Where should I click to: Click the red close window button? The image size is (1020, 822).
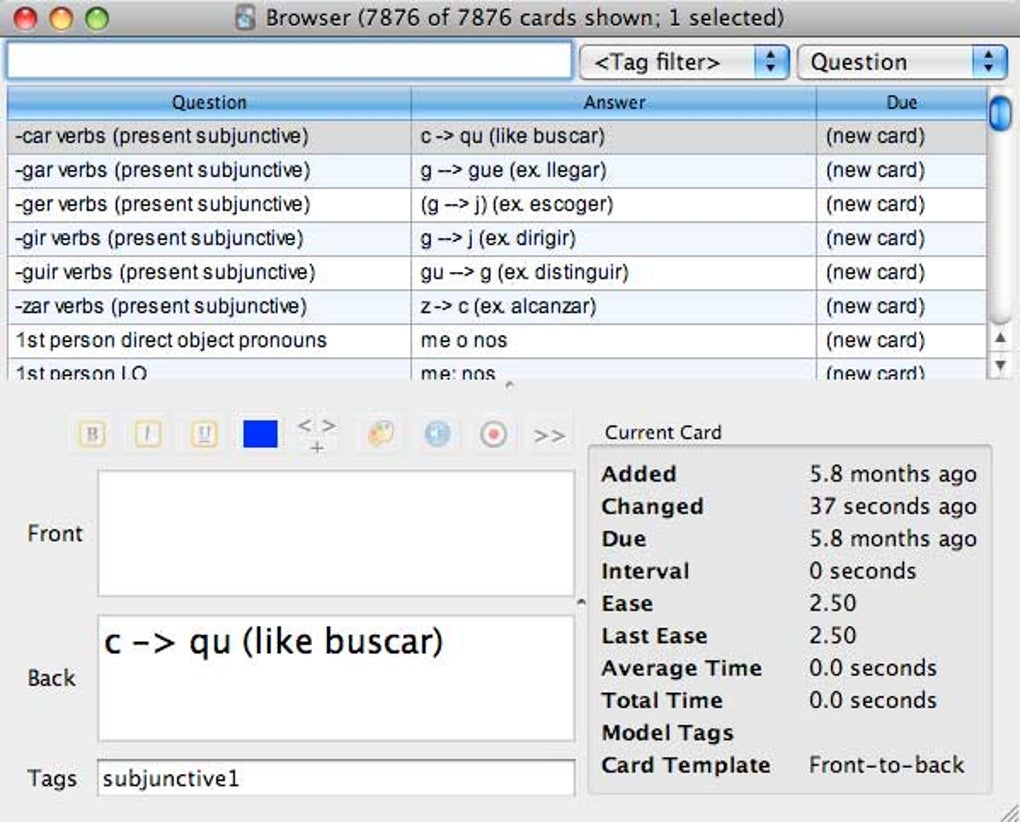[x=25, y=18]
